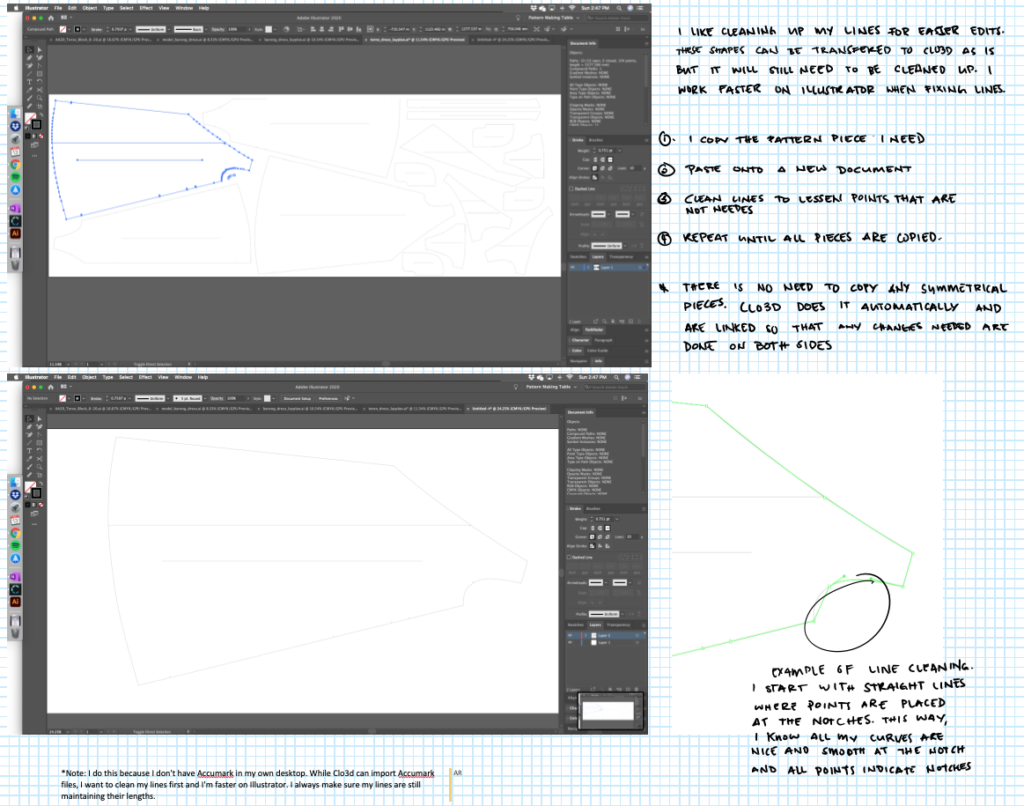Image resolution: width=1024 pixels, height=806 pixels.
Task: Select the Zoom tool in top Illustrator window
Action: (x=39, y=98)
